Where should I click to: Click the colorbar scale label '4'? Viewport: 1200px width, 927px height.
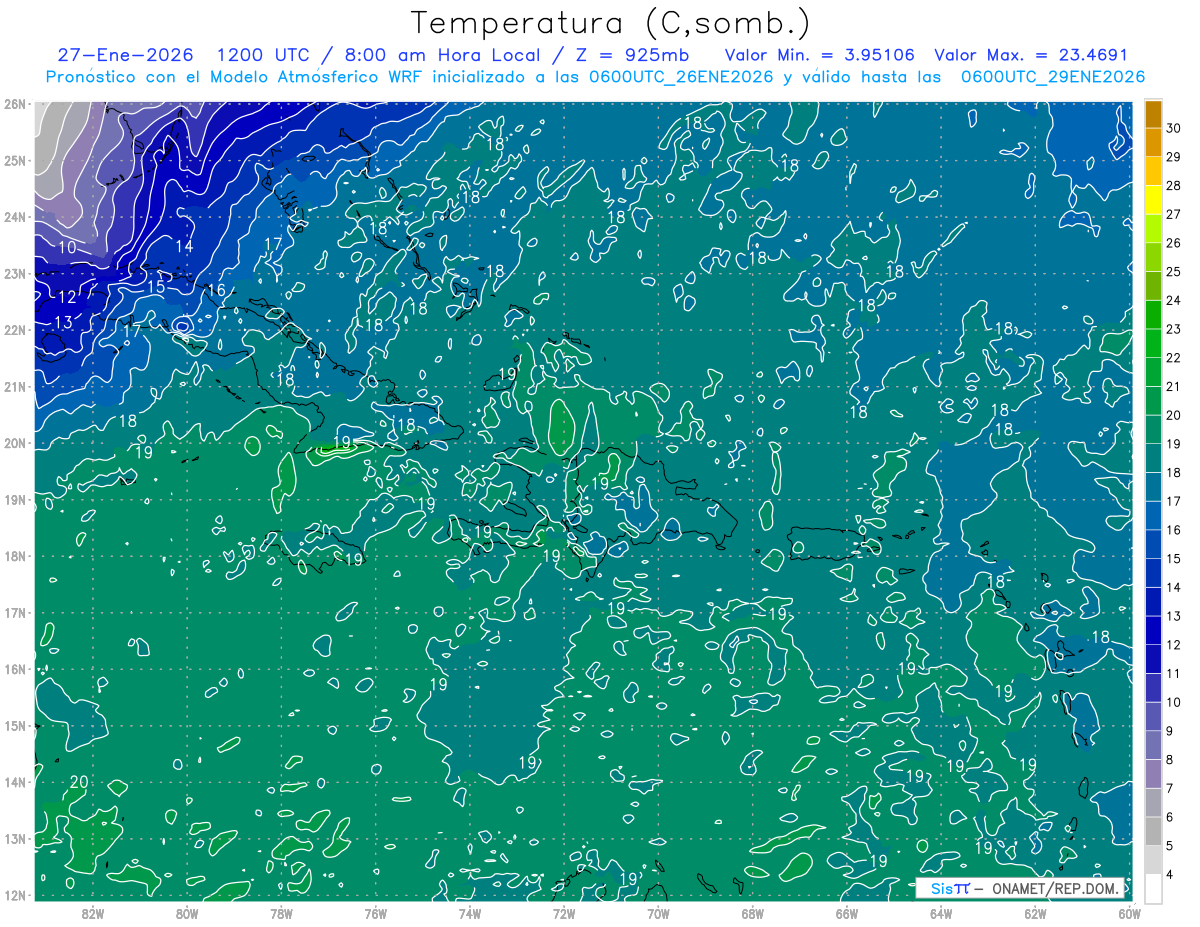(x=1170, y=874)
